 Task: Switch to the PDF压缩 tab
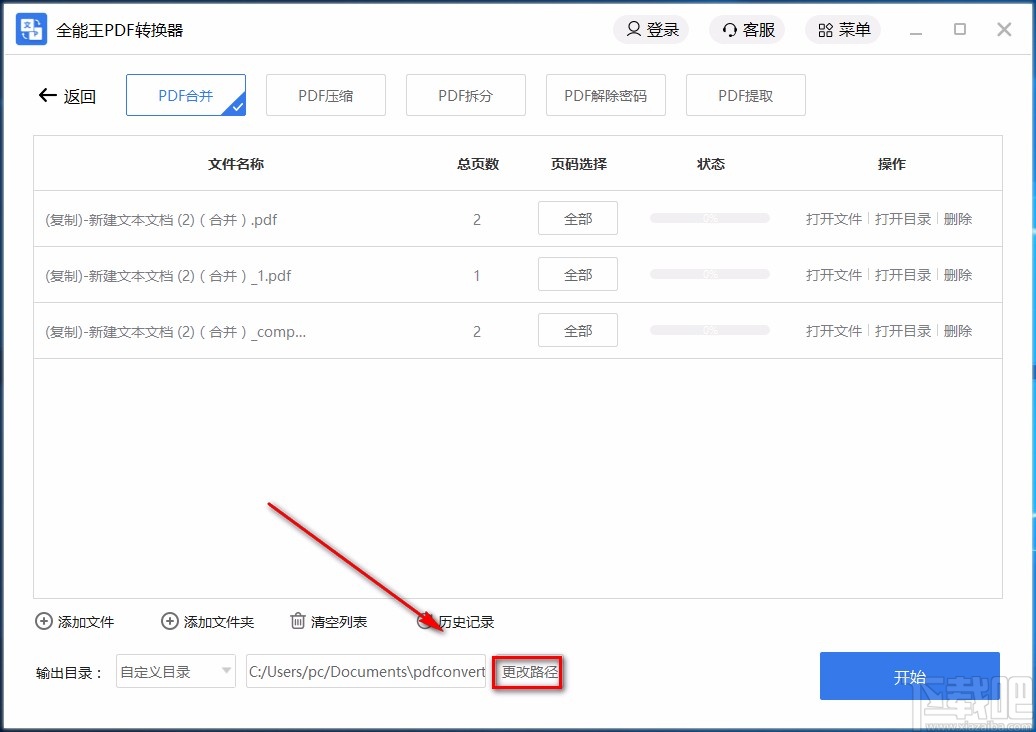326,95
